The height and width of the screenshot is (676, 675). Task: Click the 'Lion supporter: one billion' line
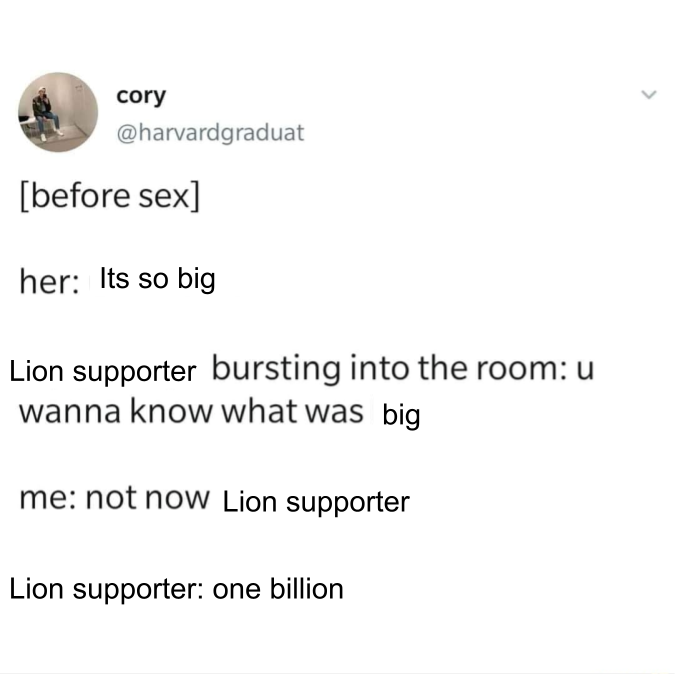click(x=177, y=589)
